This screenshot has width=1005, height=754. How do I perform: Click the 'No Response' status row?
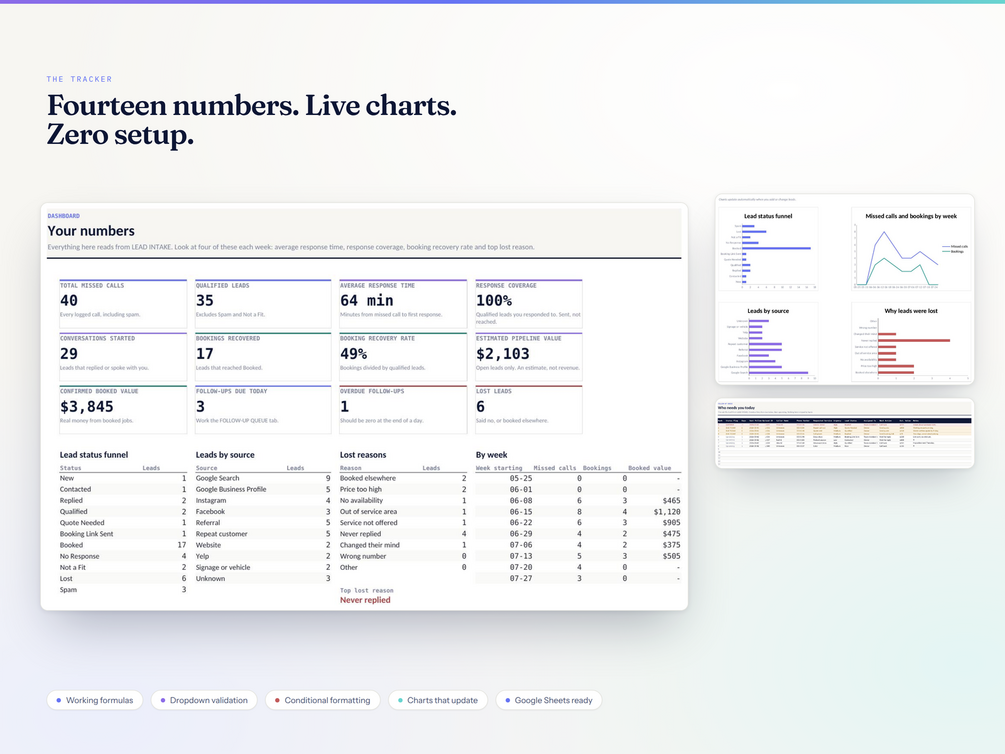[123, 556]
